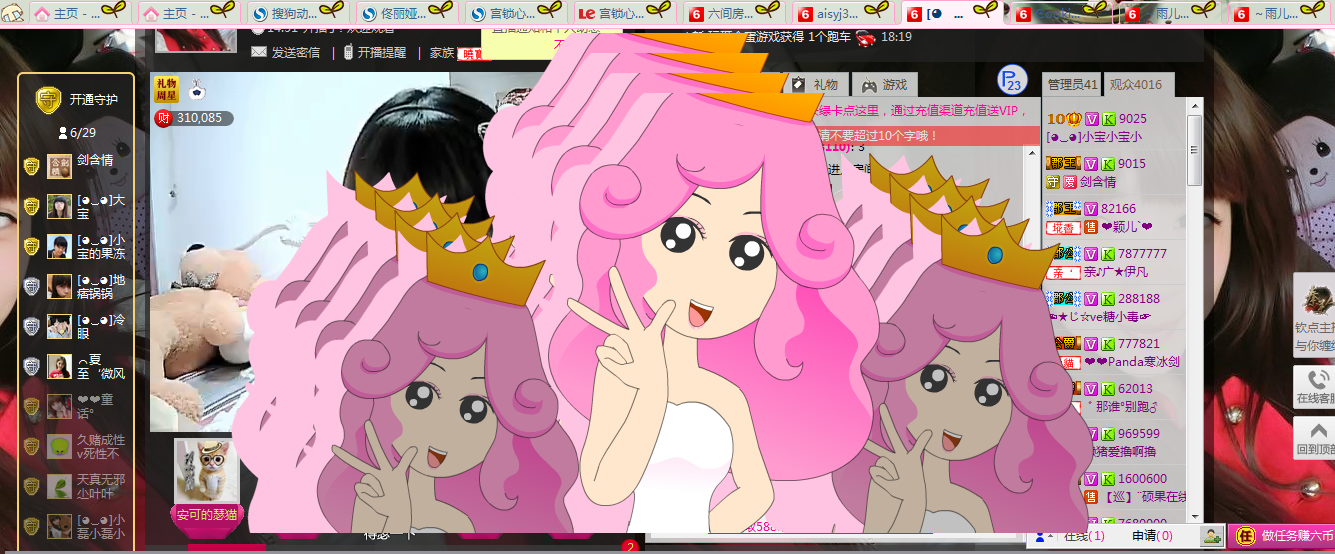Switch to the 管理员41 tab
Image resolution: width=1335 pixels, height=554 pixels.
(1071, 85)
